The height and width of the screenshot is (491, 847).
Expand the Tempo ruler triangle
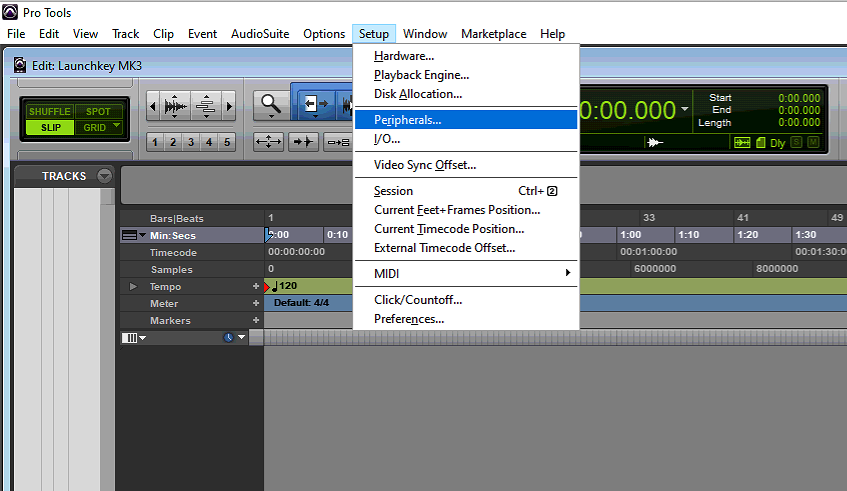click(x=133, y=286)
